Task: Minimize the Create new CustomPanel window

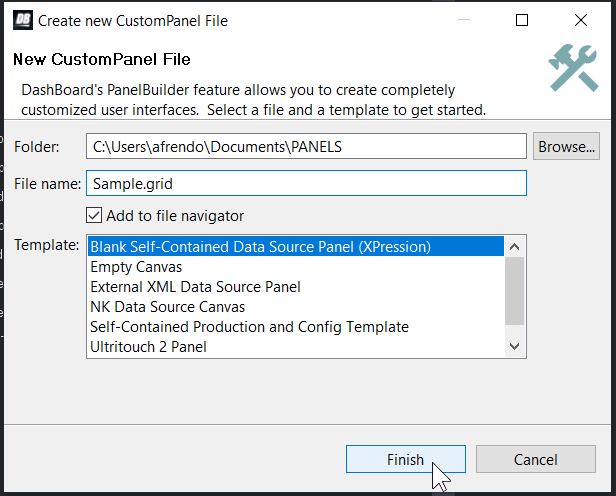Action: point(462,19)
